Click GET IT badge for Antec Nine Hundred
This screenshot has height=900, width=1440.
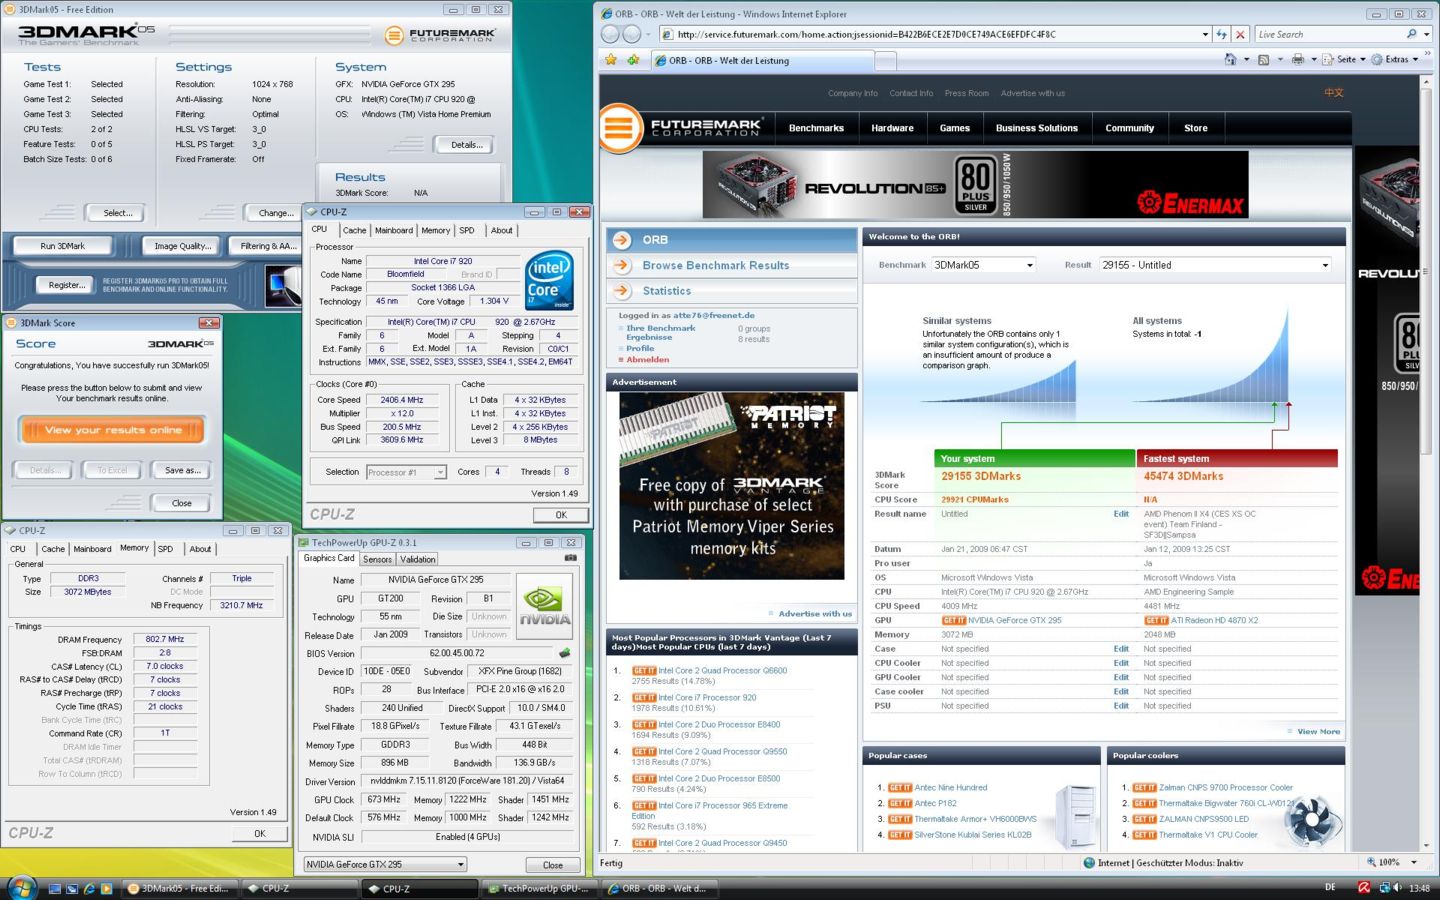900,787
